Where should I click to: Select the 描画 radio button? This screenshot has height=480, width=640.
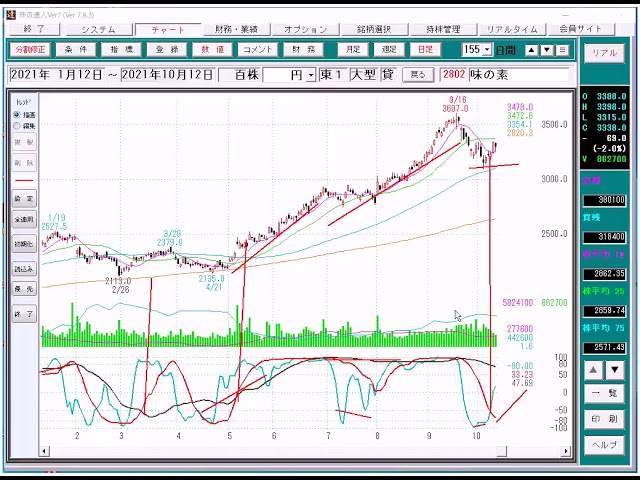(x=17, y=115)
